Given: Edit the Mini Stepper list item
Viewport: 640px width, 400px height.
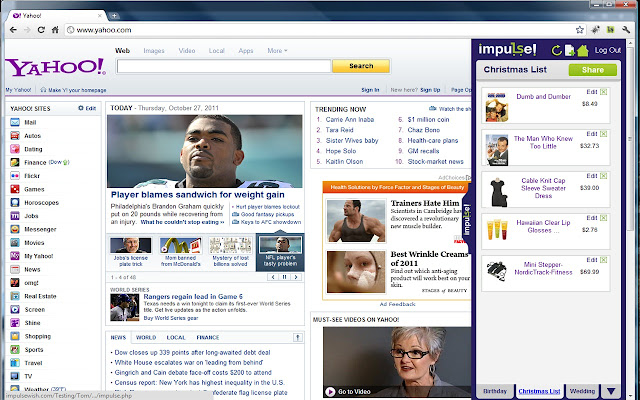Looking at the screenshot, I should click(592, 260).
